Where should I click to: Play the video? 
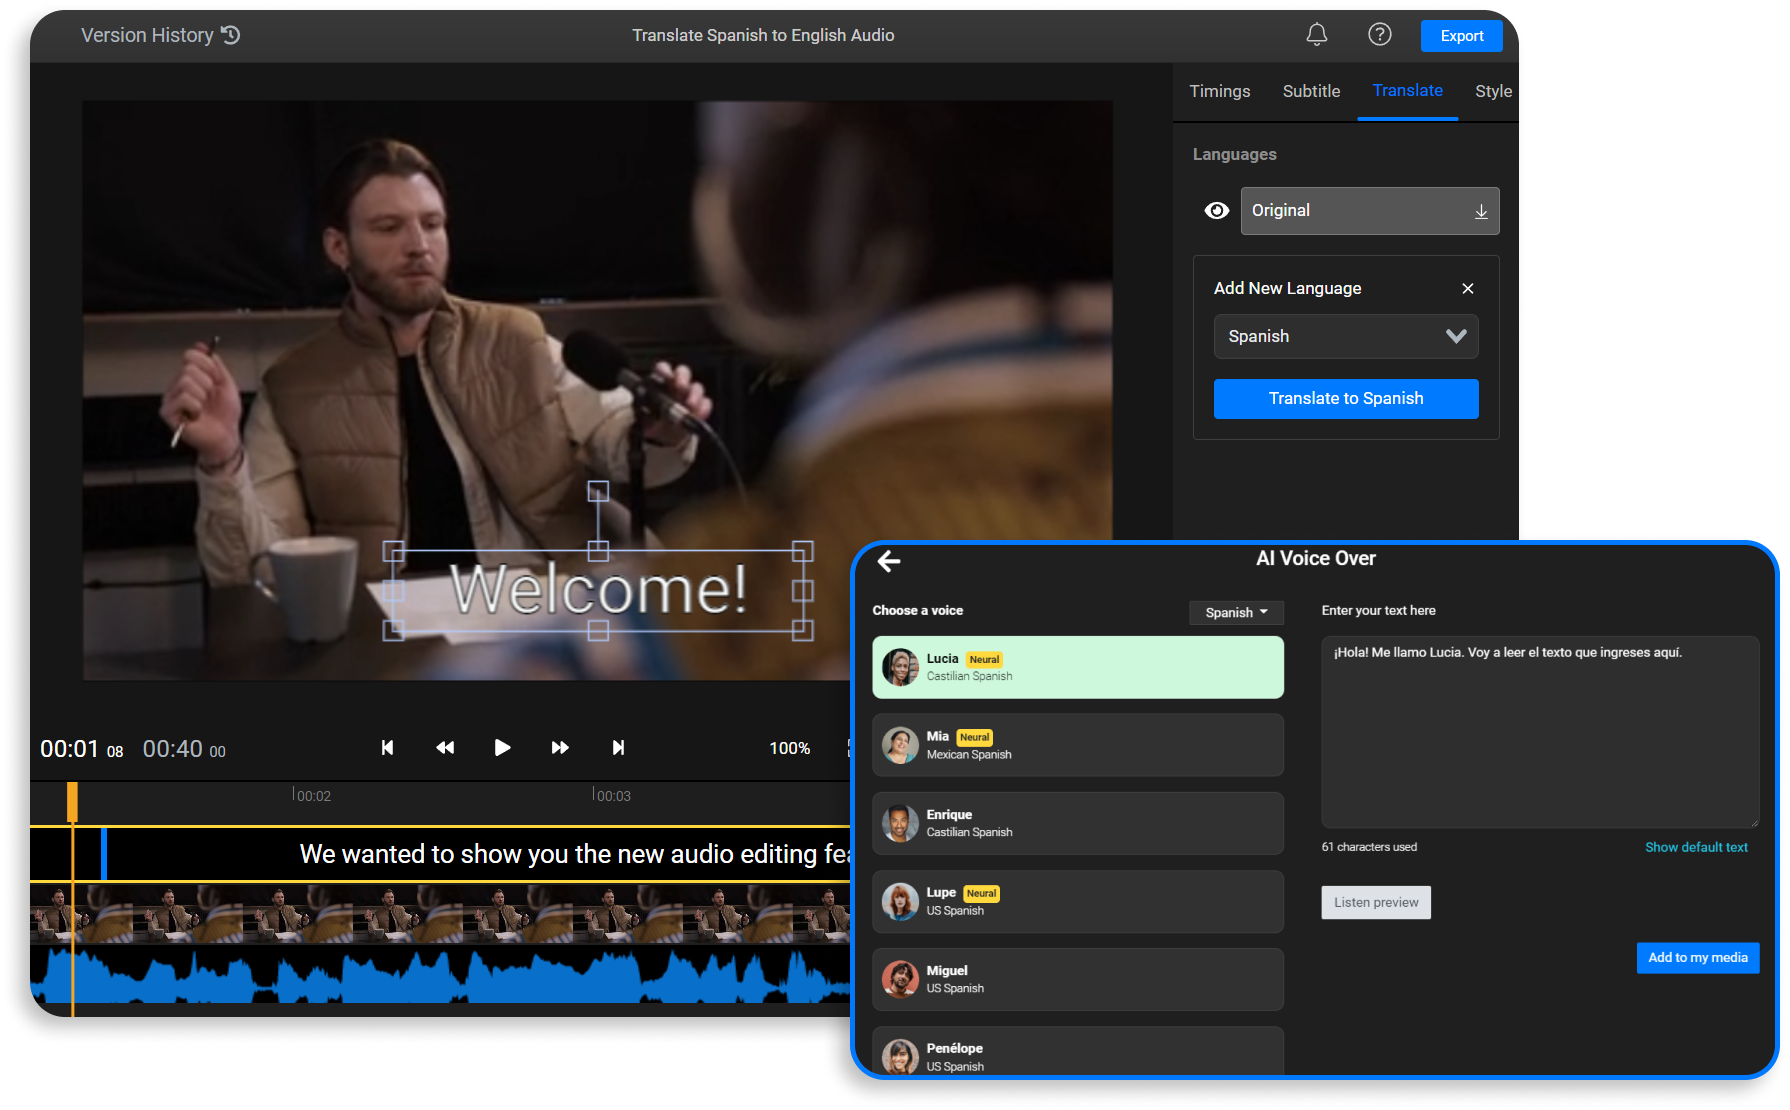click(x=502, y=748)
